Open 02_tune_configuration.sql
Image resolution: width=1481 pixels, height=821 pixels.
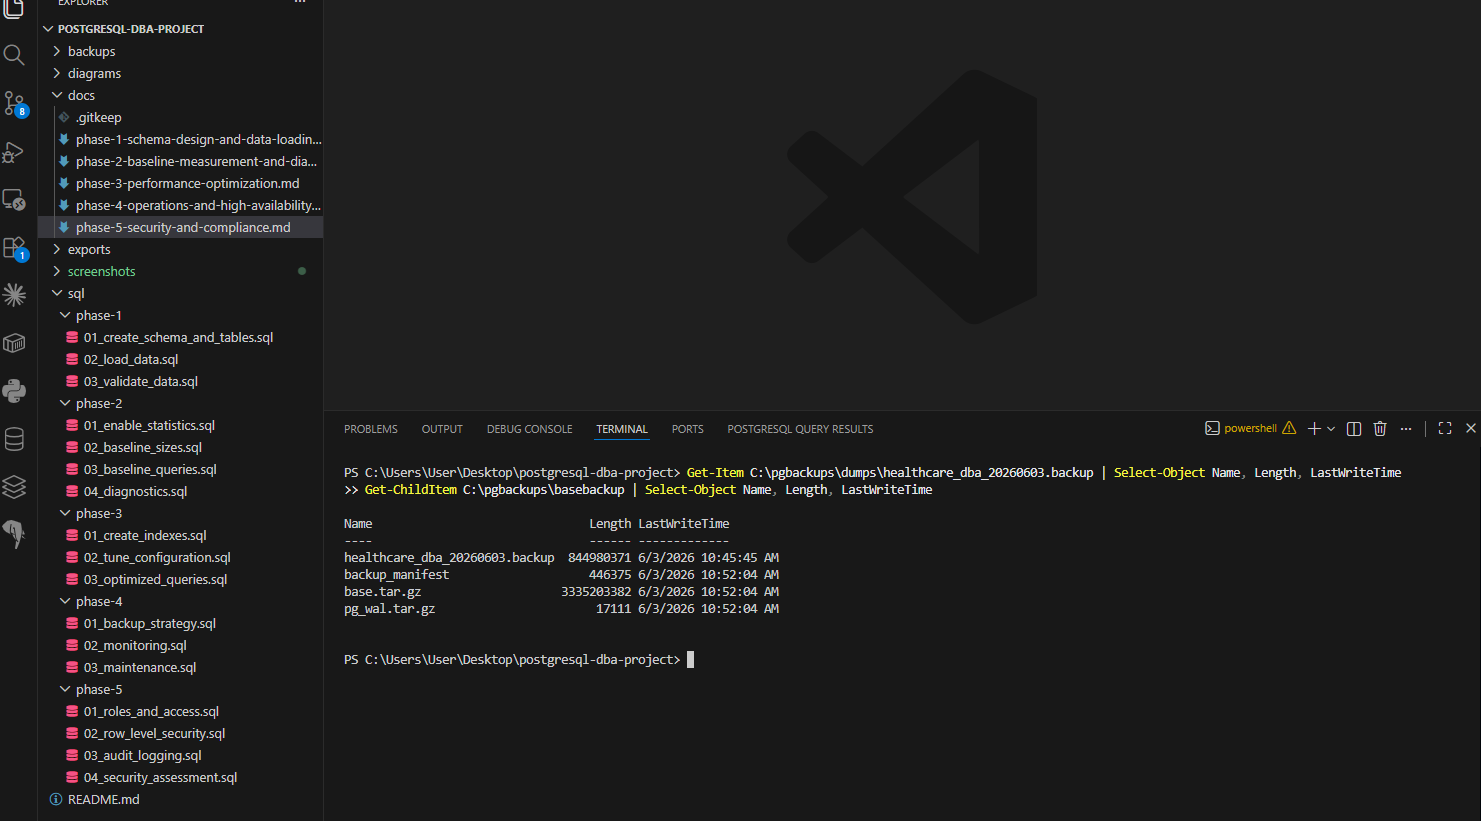click(180, 557)
